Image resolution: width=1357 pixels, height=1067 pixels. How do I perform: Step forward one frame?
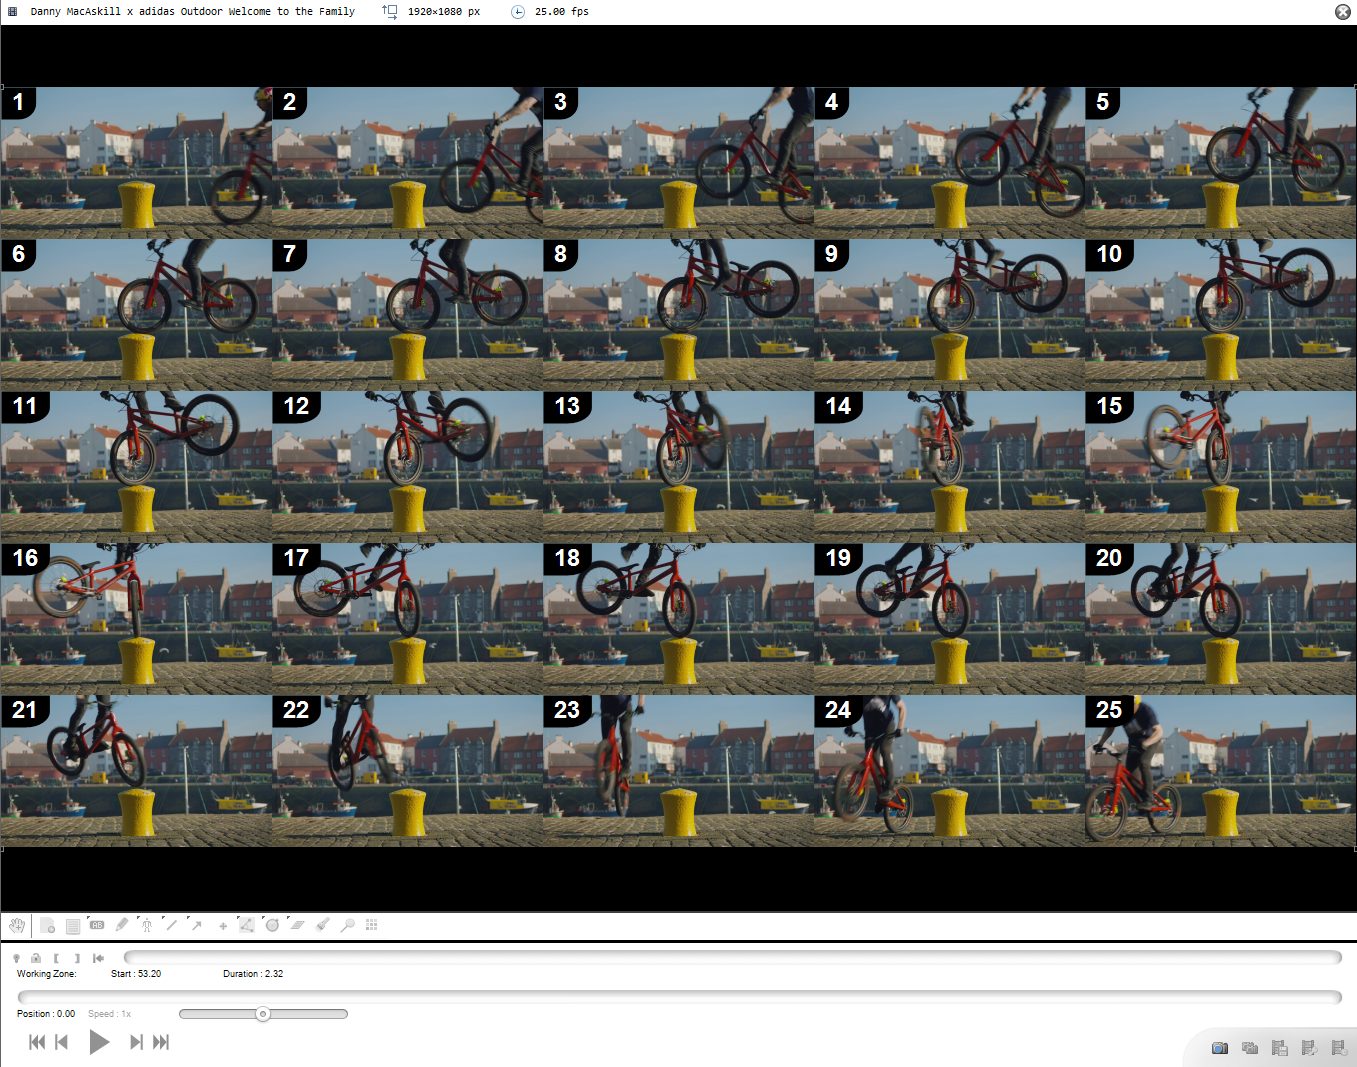click(x=135, y=1042)
